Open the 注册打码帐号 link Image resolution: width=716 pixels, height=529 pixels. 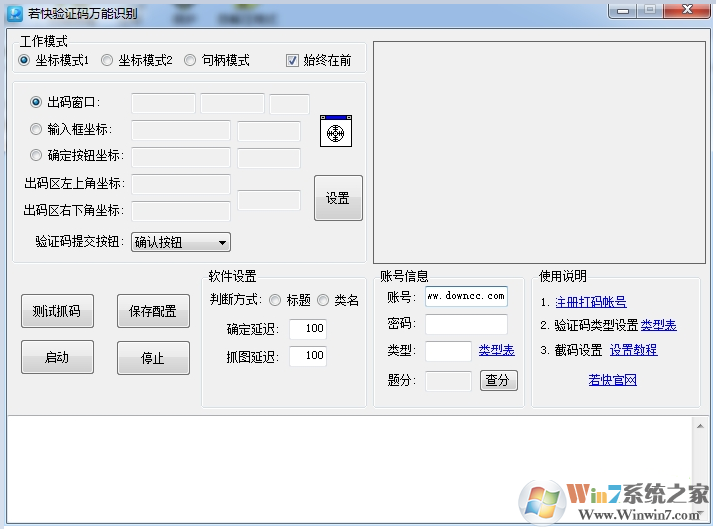[x=591, y=302]
